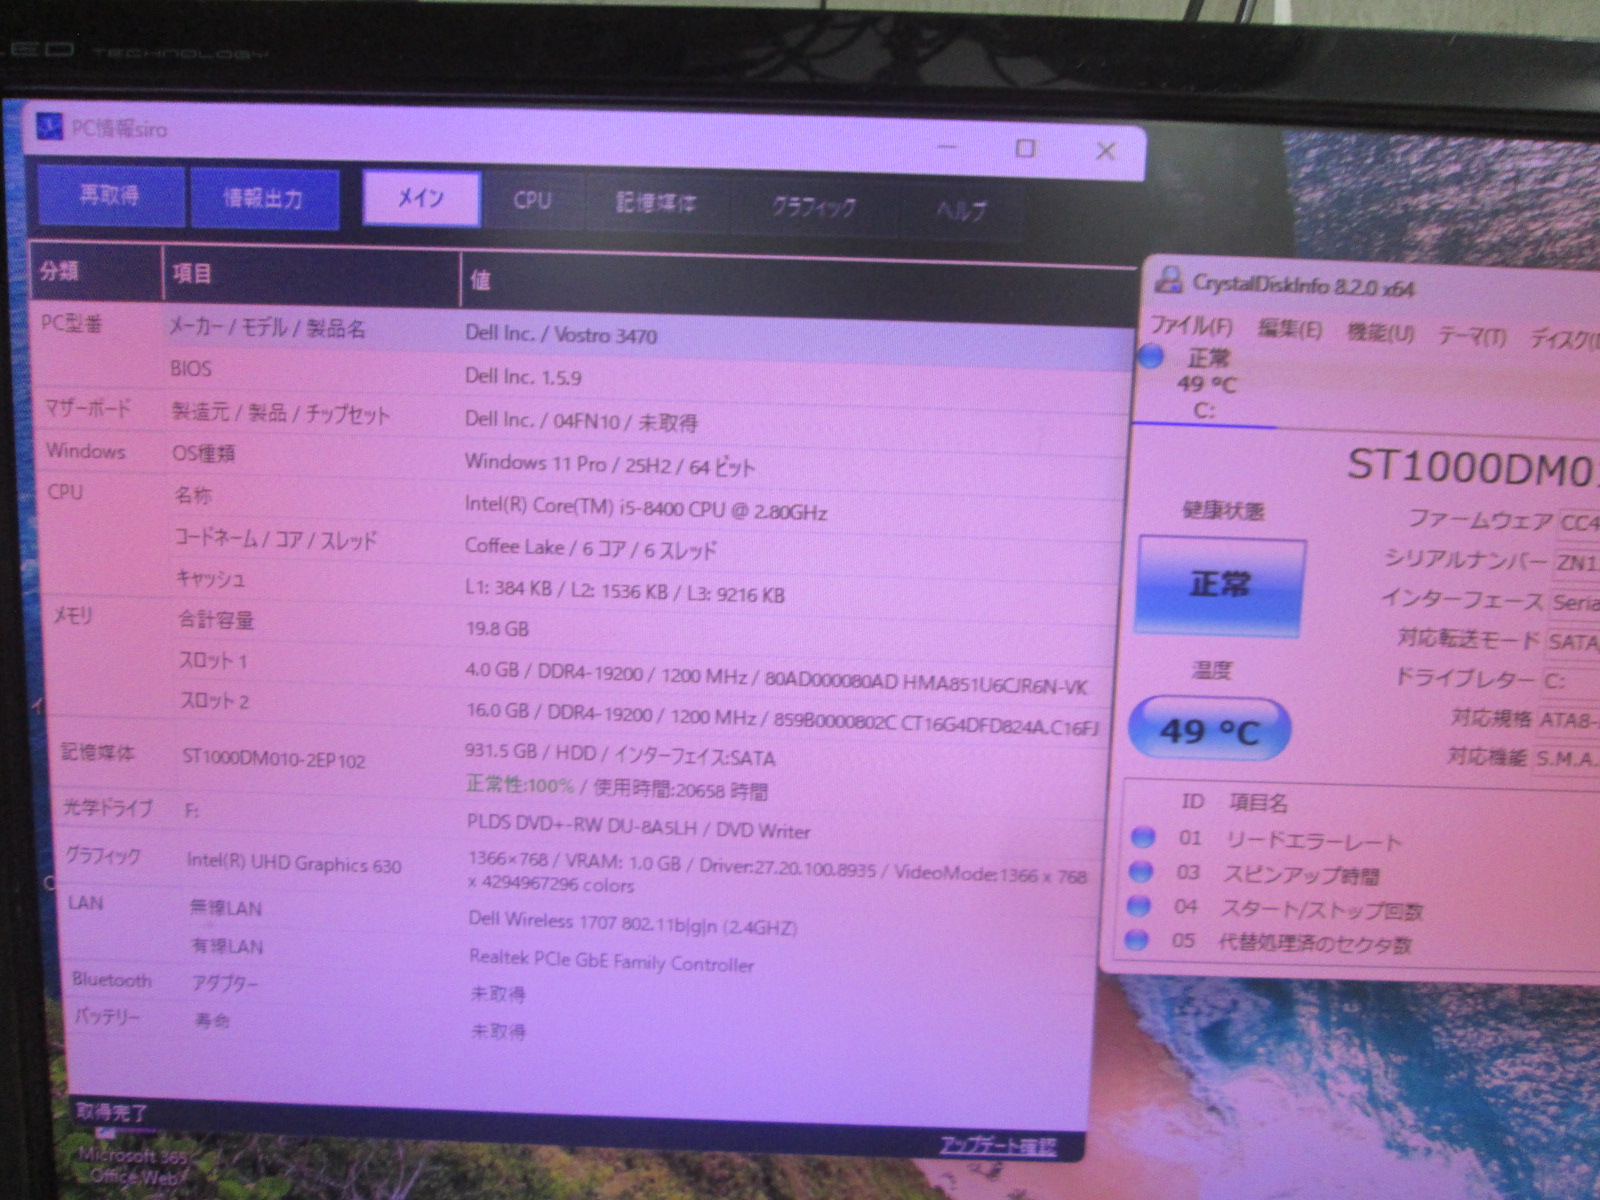
Task: Open the 機能(U) menu in CrystalDiskInfo
Action: pos(1380,332)
